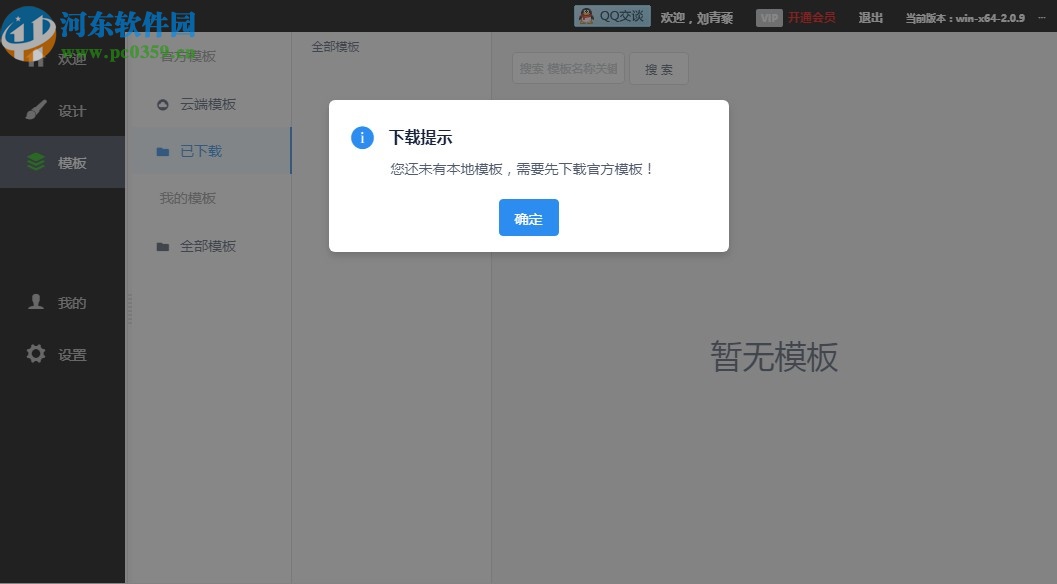Click the info icon in the download dialog
Viewport: 1057px width, 584px height.
pyautogui.click(x=361, y=137)
